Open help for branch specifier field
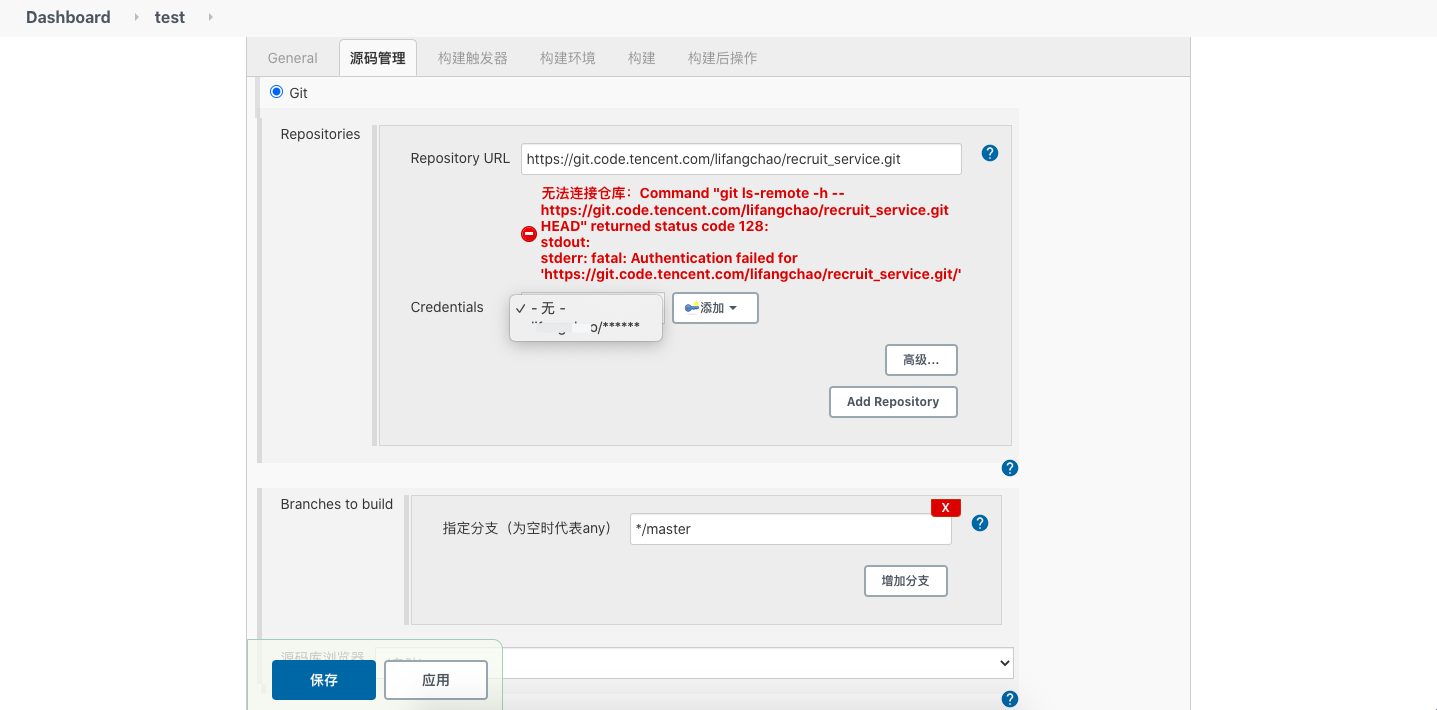Screen dimensions: 1437x710 pos(980,523)
